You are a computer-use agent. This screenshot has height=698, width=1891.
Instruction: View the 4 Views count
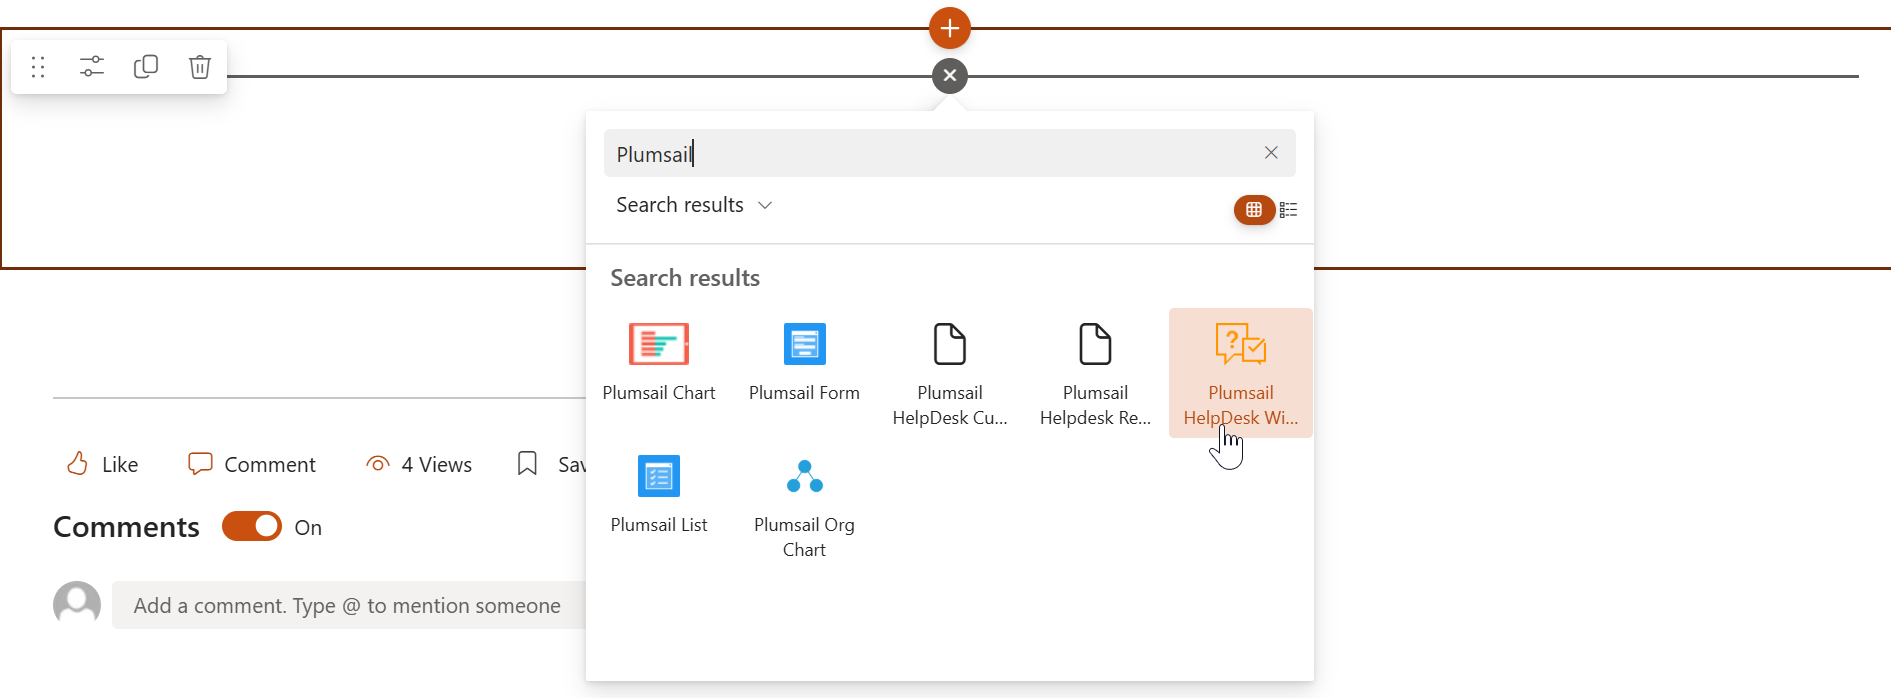point(419,464)
